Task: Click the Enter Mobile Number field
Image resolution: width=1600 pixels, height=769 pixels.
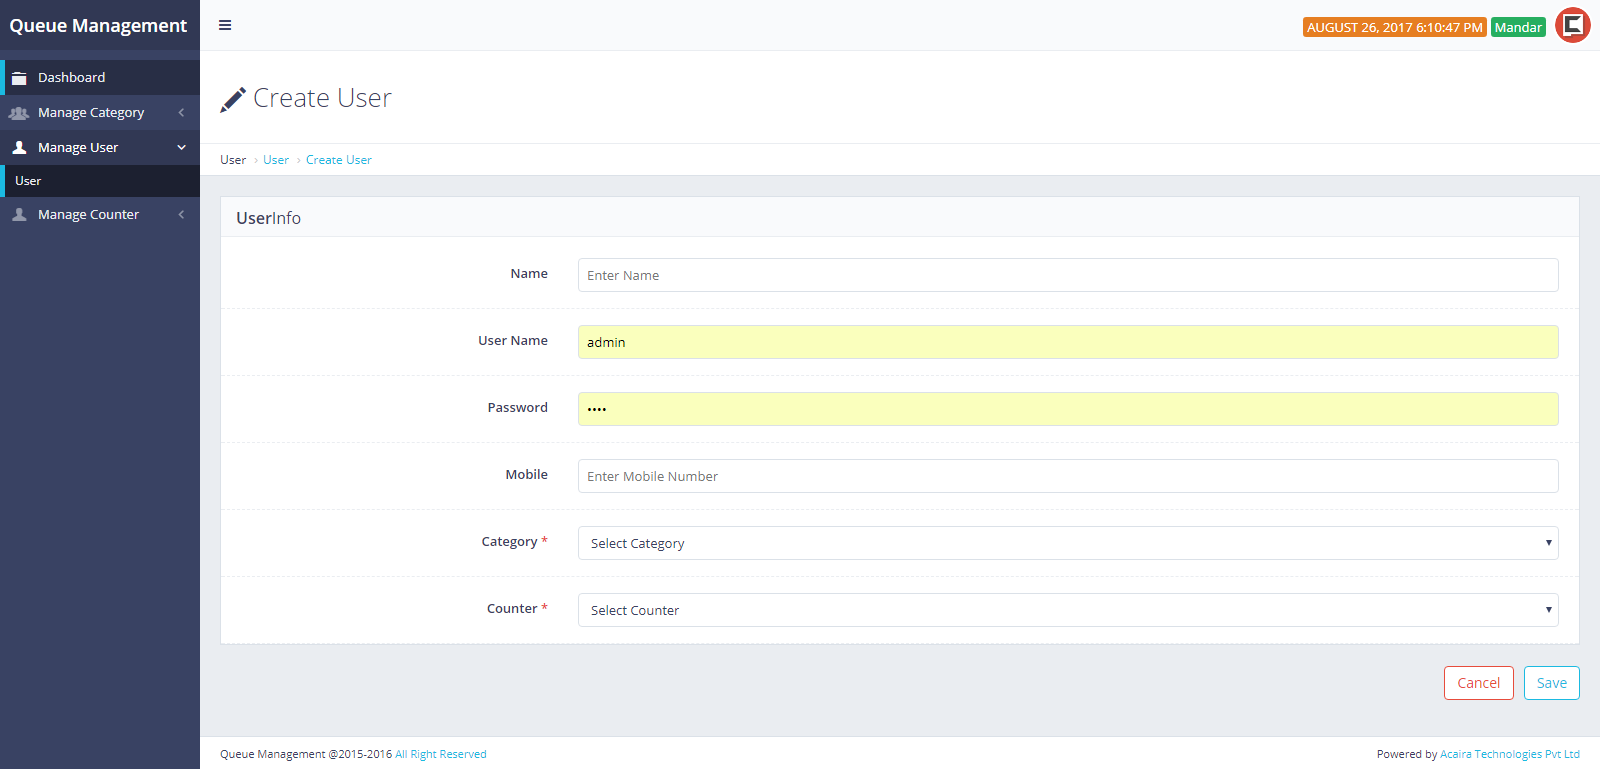Action: [1067, 476]
